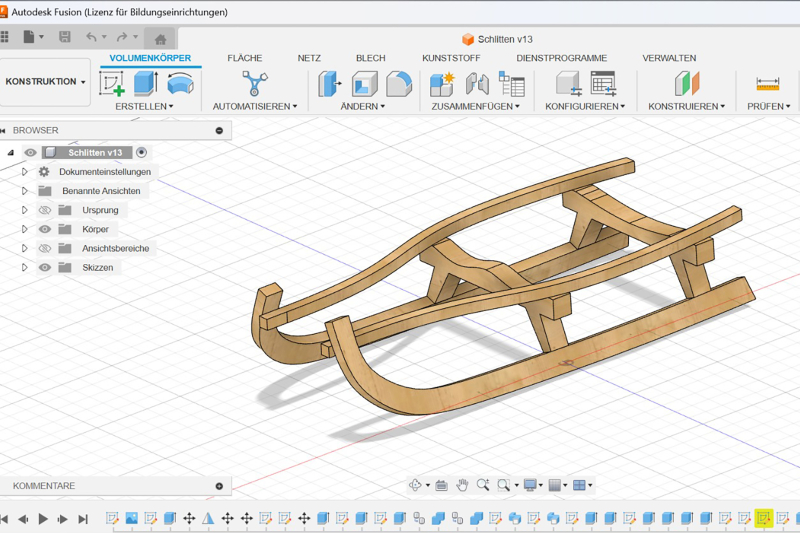Open Display Settings monitor icon
Screen dimensions: 800x533
coord(530,485)
